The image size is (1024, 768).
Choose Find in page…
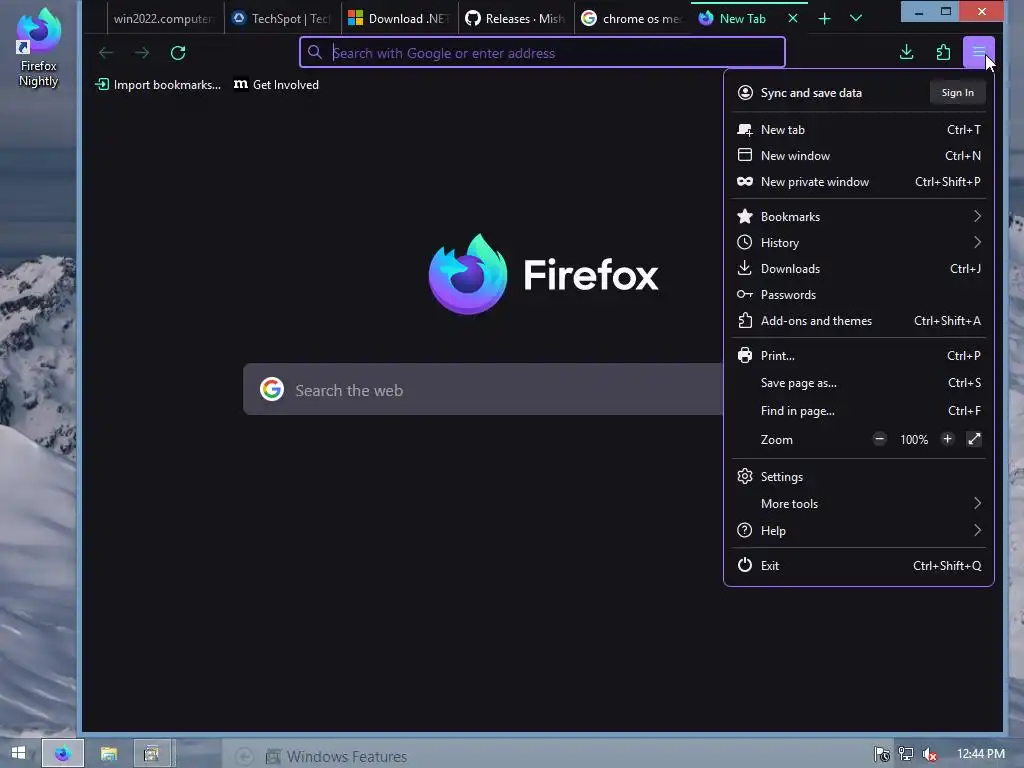tap(859, 411)
